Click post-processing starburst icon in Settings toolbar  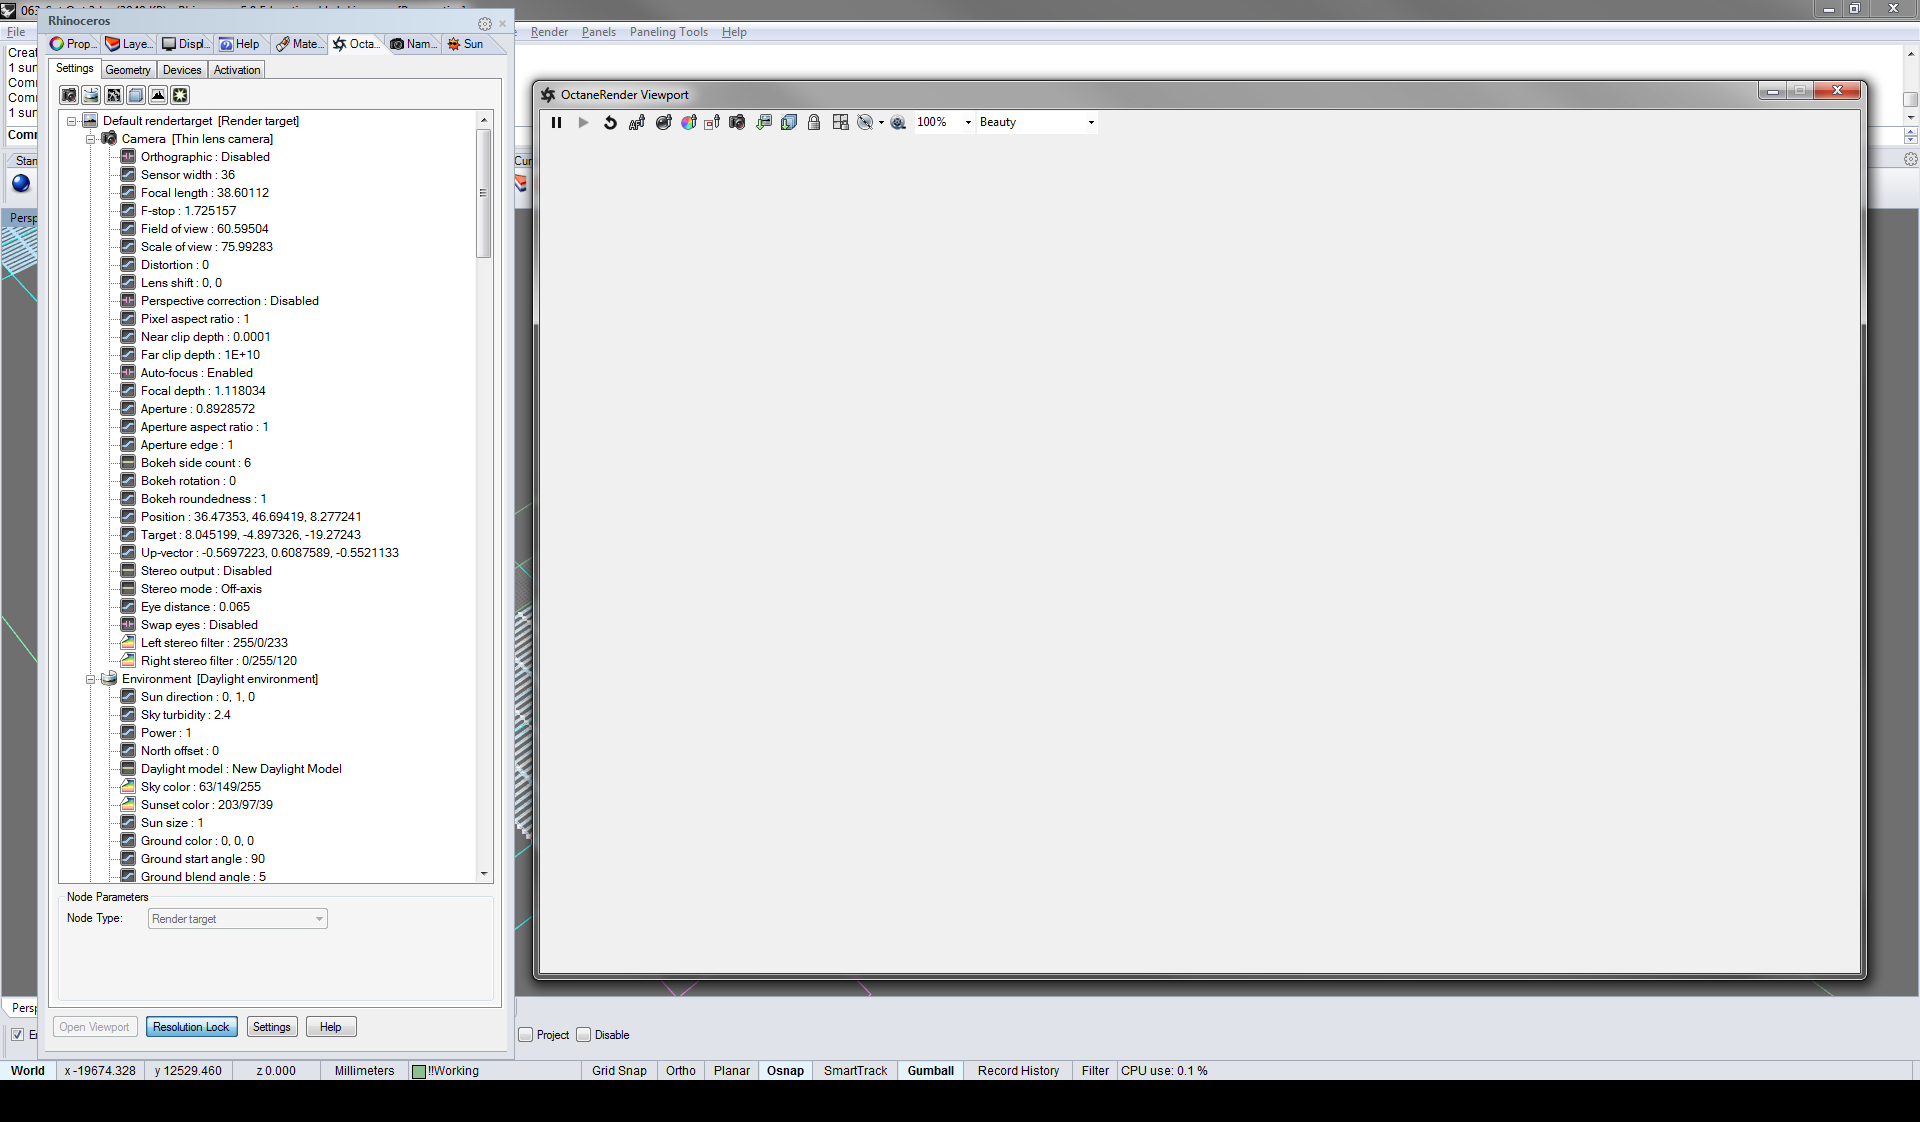click(180, 95)
